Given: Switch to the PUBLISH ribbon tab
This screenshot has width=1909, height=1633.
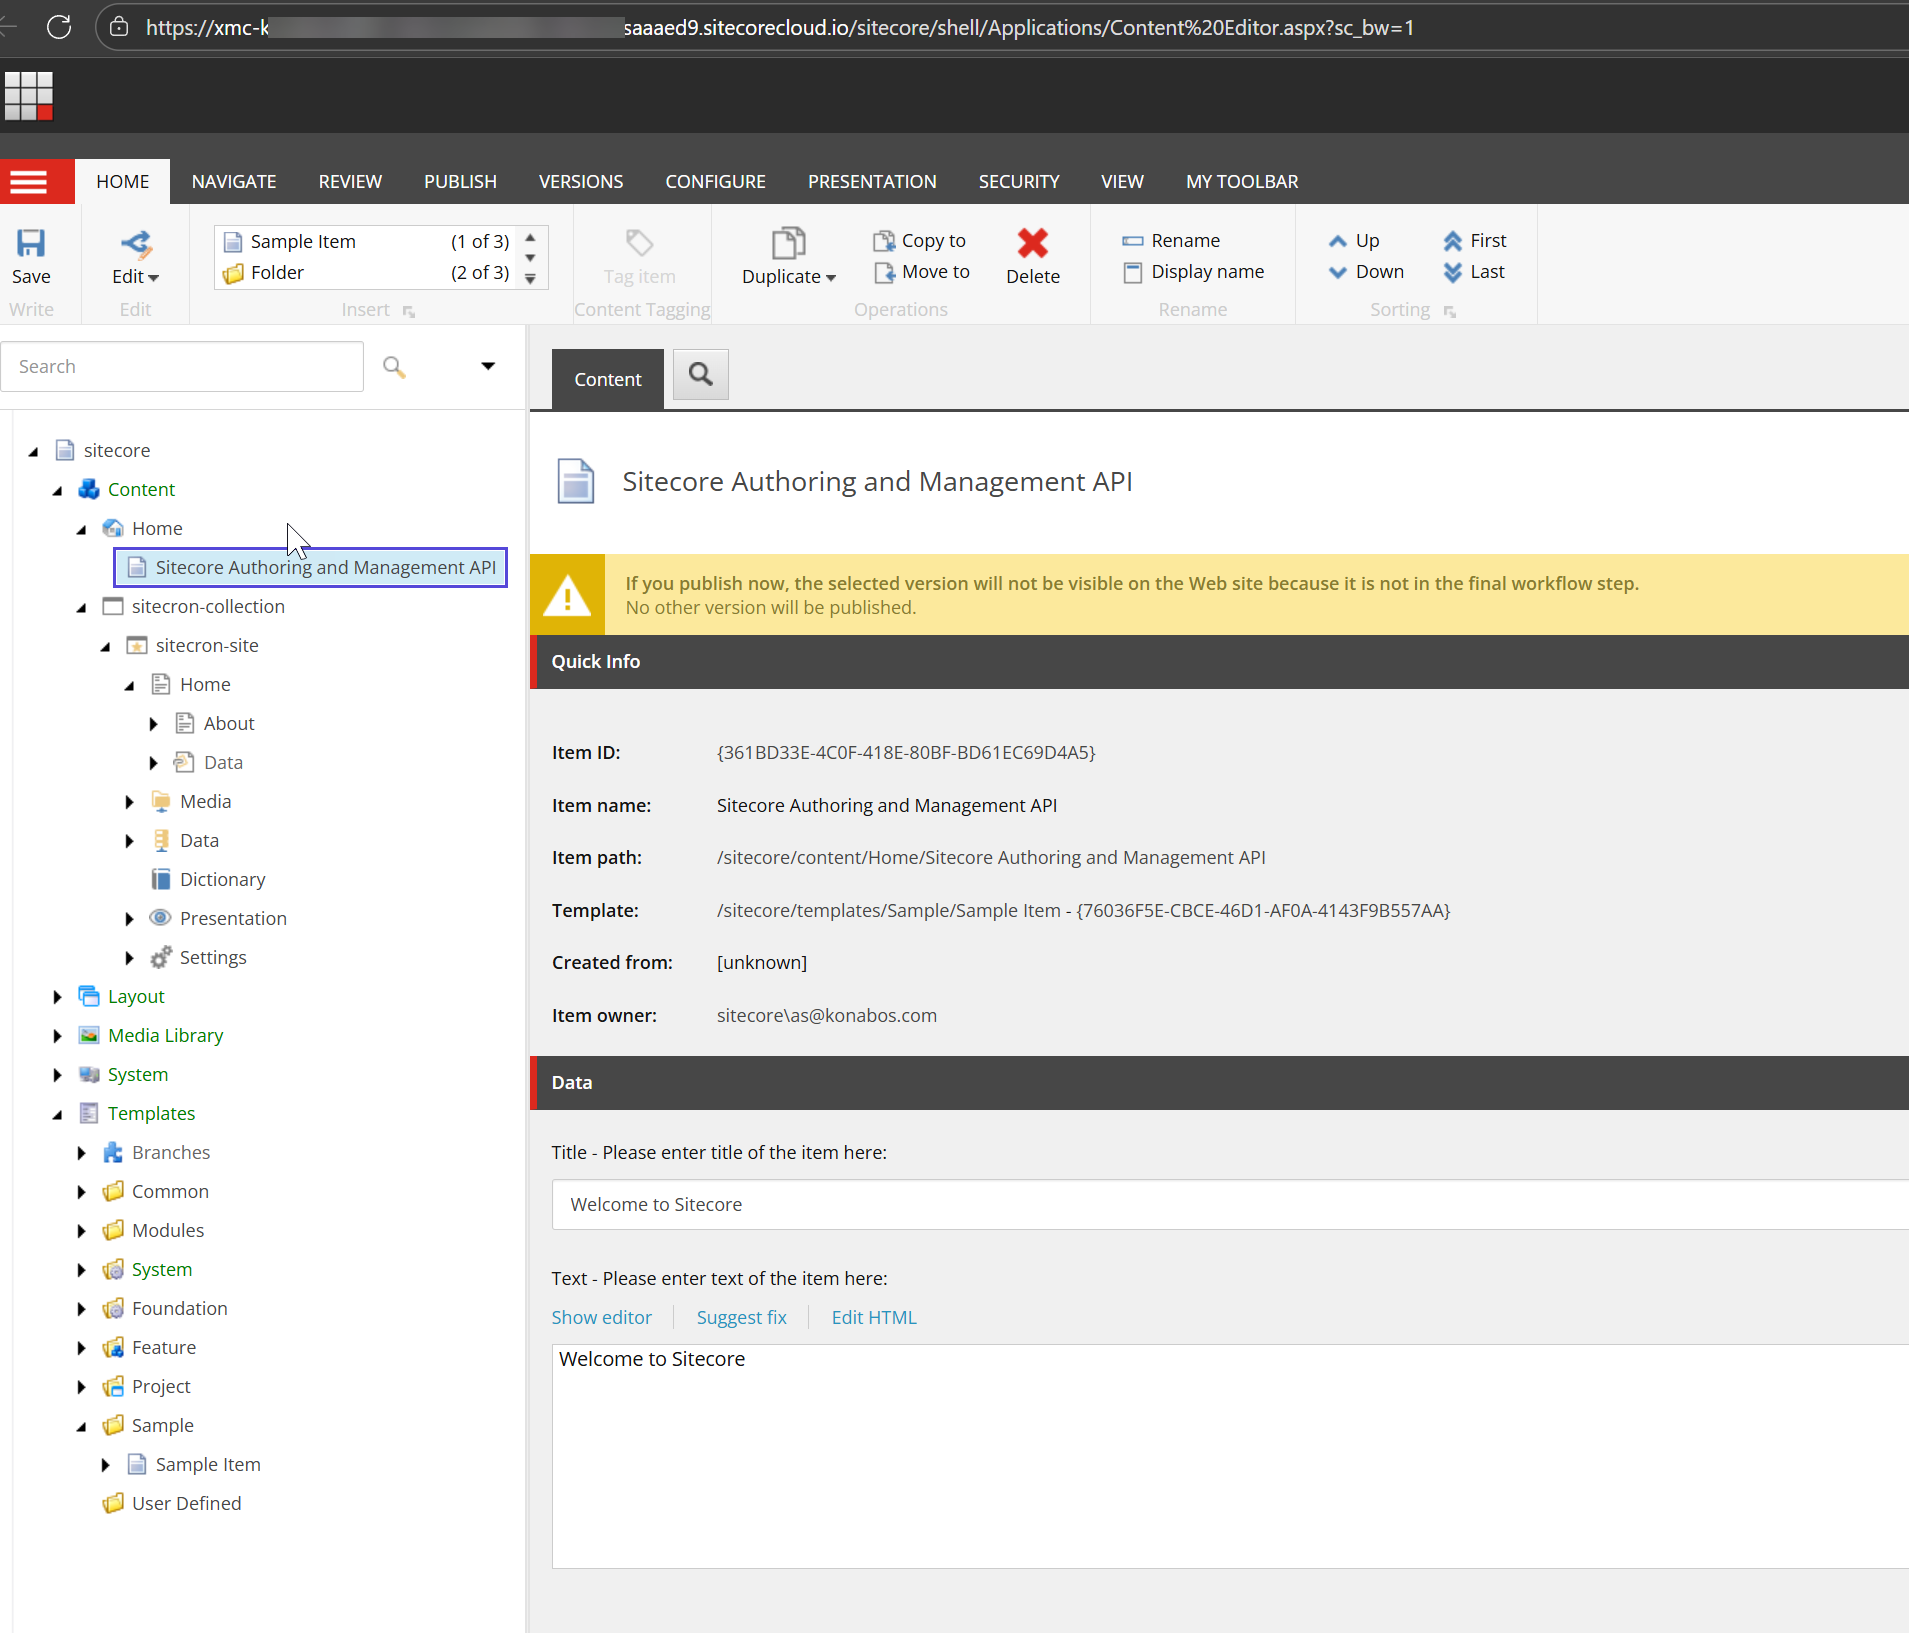Looking at the screenshot, I should point(460,182).
